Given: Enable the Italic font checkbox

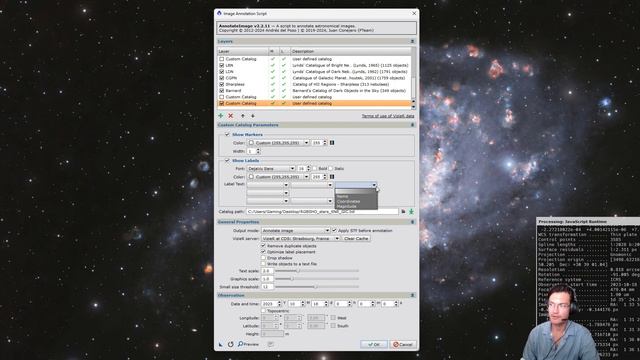Looking at the screenshot, I should (331, 169).
